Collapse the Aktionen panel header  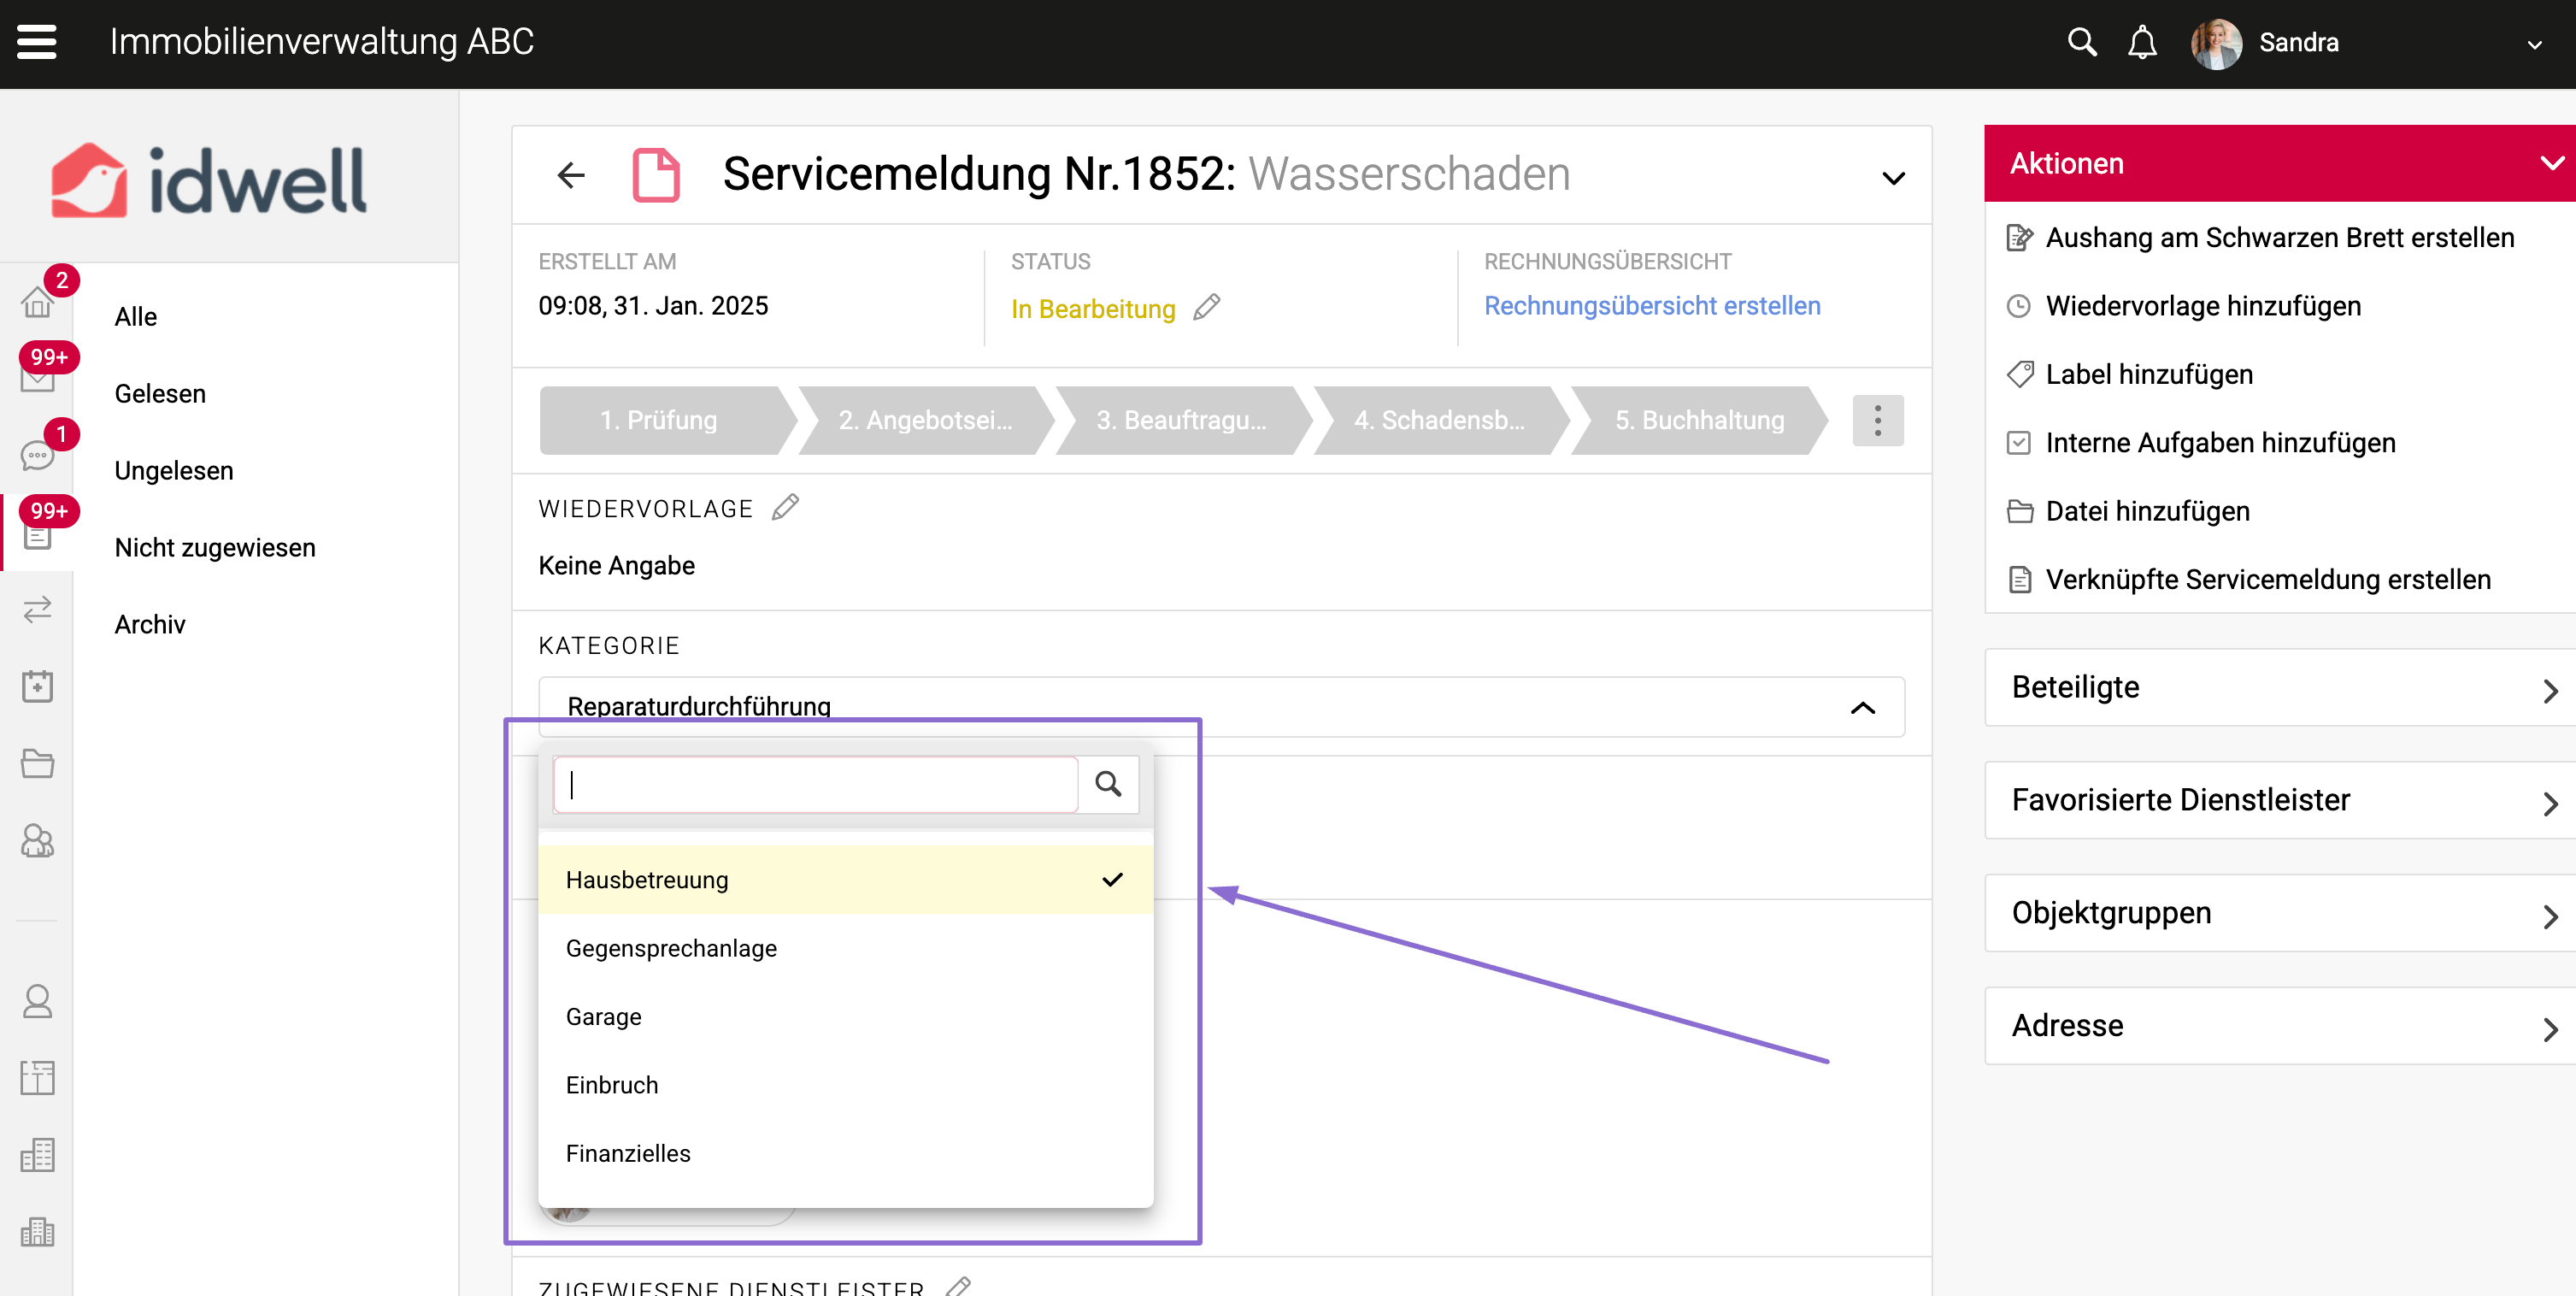(2550, 163)
